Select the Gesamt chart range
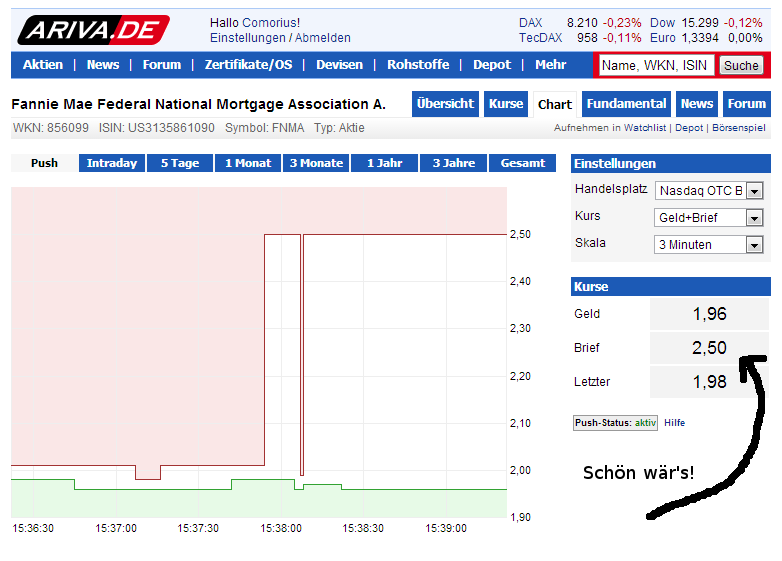The height and width of the screenshot is (561, 782). pyautogui.click(x=523, y=163)
